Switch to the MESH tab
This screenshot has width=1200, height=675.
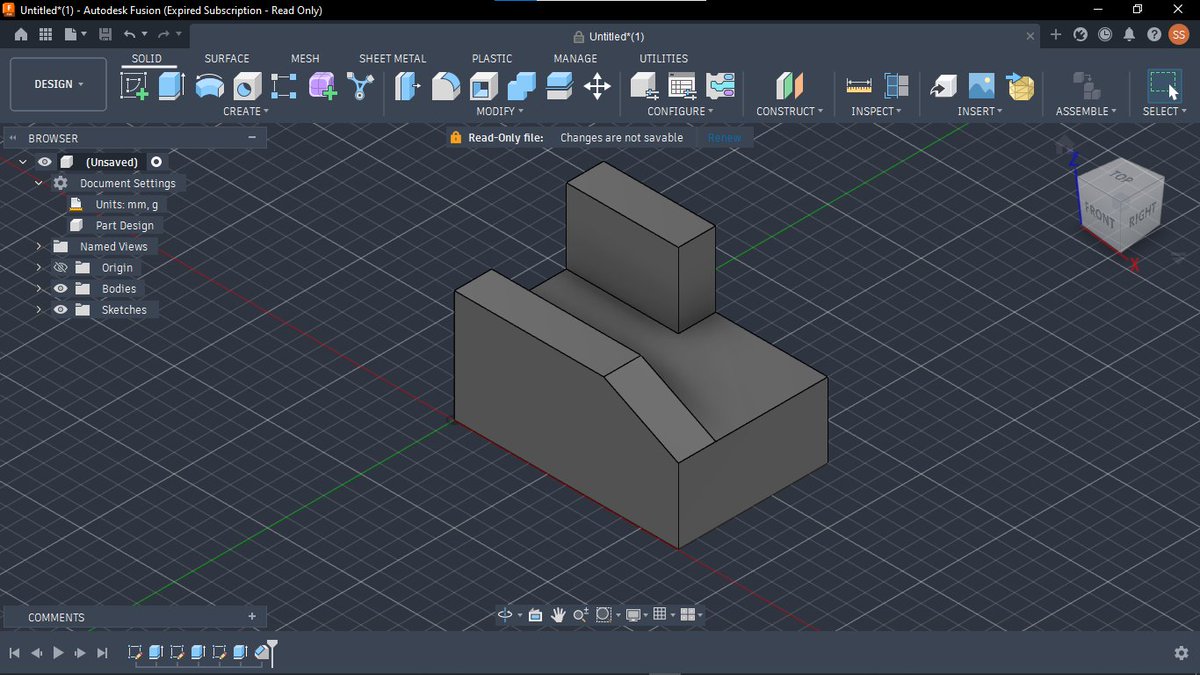click(x=305, y=59)
